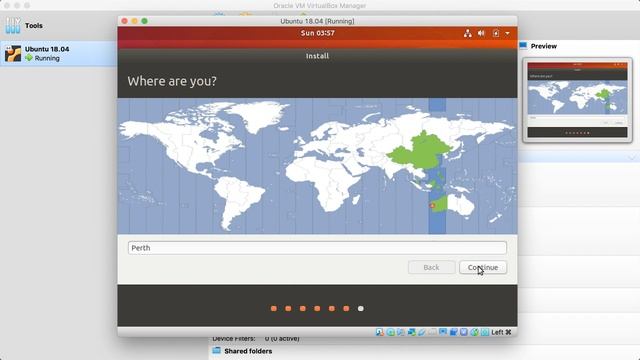Viewport: 640px width, 360px height.
Task: Click the Continue button in installer
Action: (x=483, y=267)
